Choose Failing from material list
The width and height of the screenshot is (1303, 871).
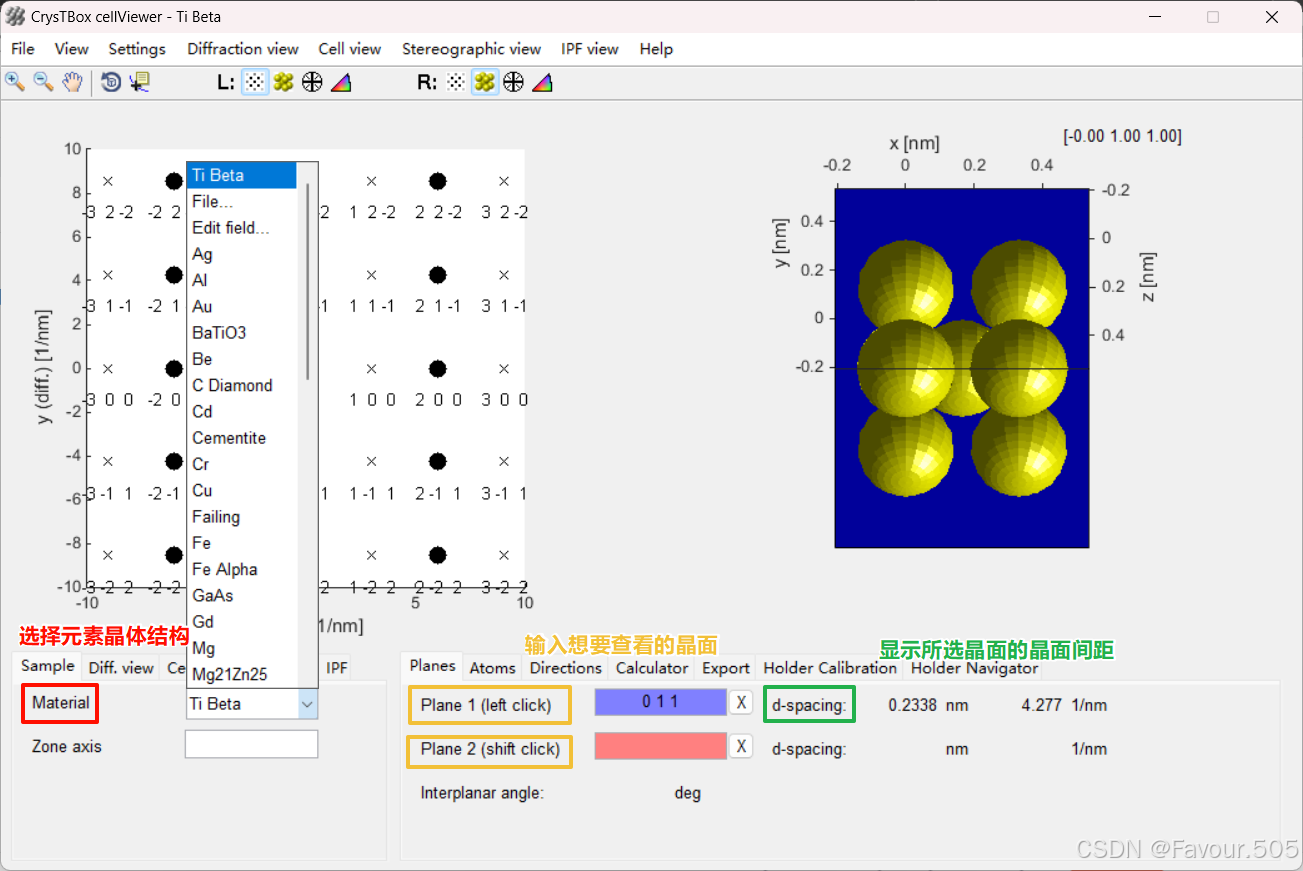pos(243,517)
